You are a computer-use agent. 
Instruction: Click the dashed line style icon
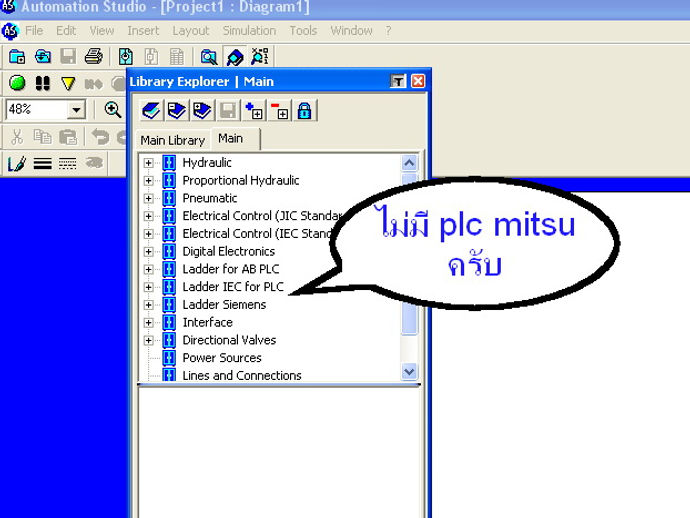(x=67, y=164)
